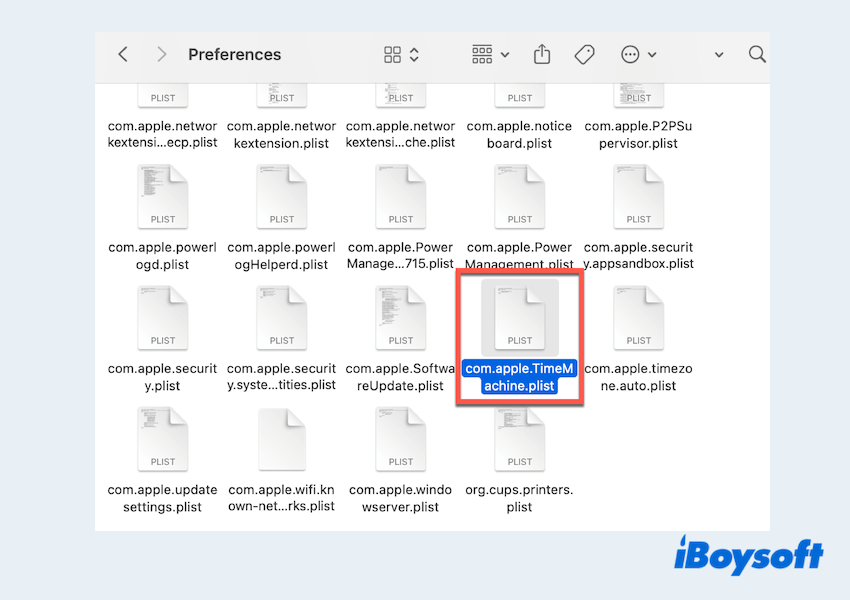
Task: Select com.apple.SoftwareUpdate.plist file icon
Action: pos(401,318)
